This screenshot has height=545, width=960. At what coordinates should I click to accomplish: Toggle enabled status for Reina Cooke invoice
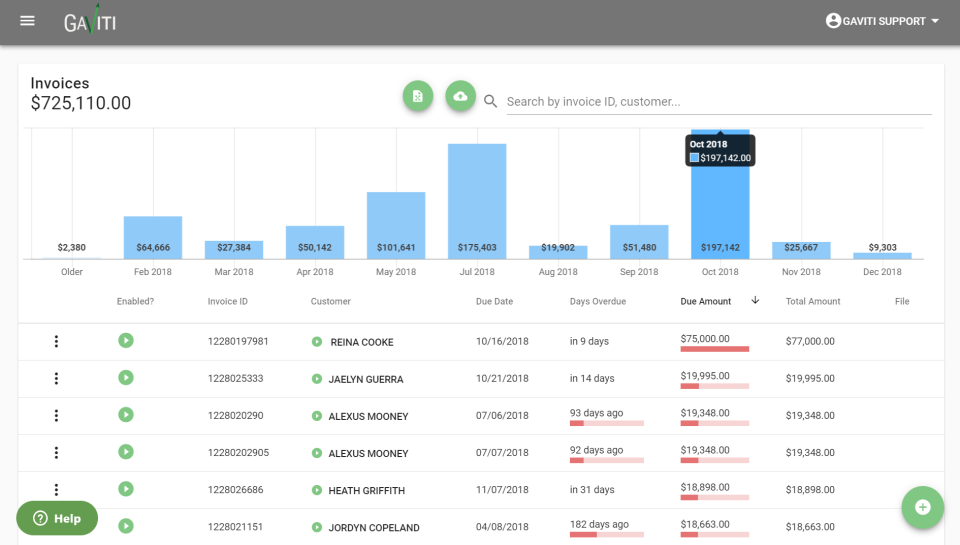[126, 340]
